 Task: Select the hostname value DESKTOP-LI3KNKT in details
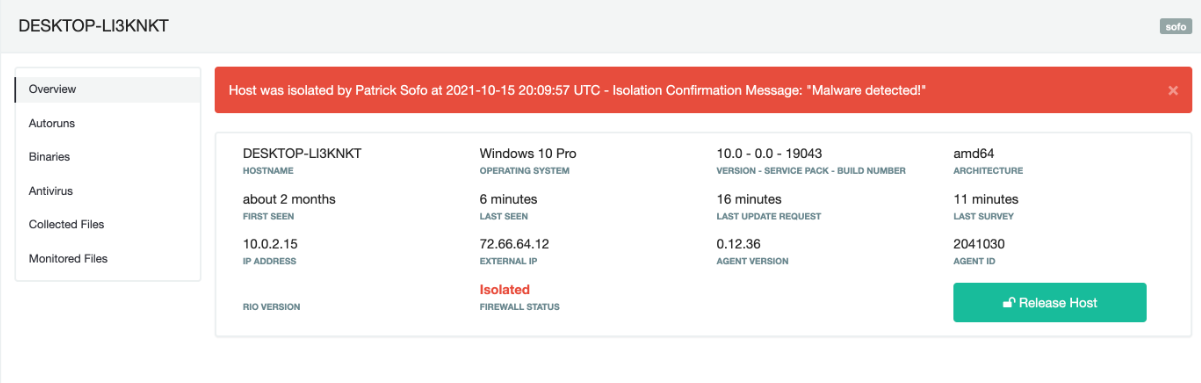[x=302, y=154]
